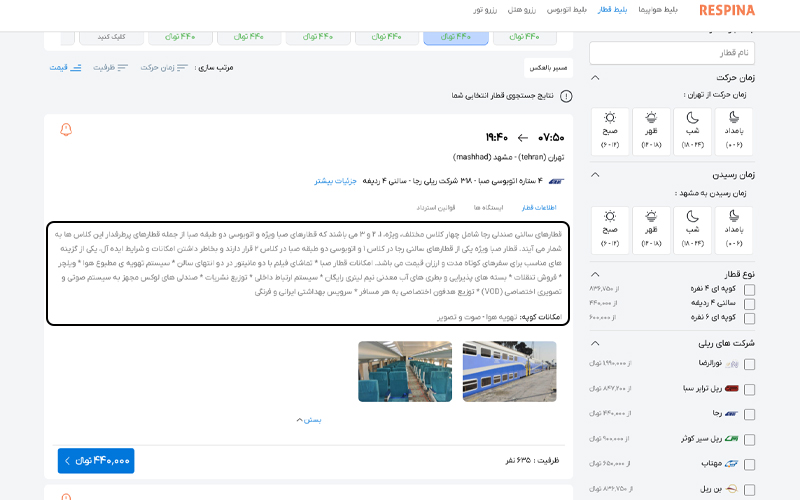Click the بن ریل company logo

pyautogui.click(x=732, y=488)
